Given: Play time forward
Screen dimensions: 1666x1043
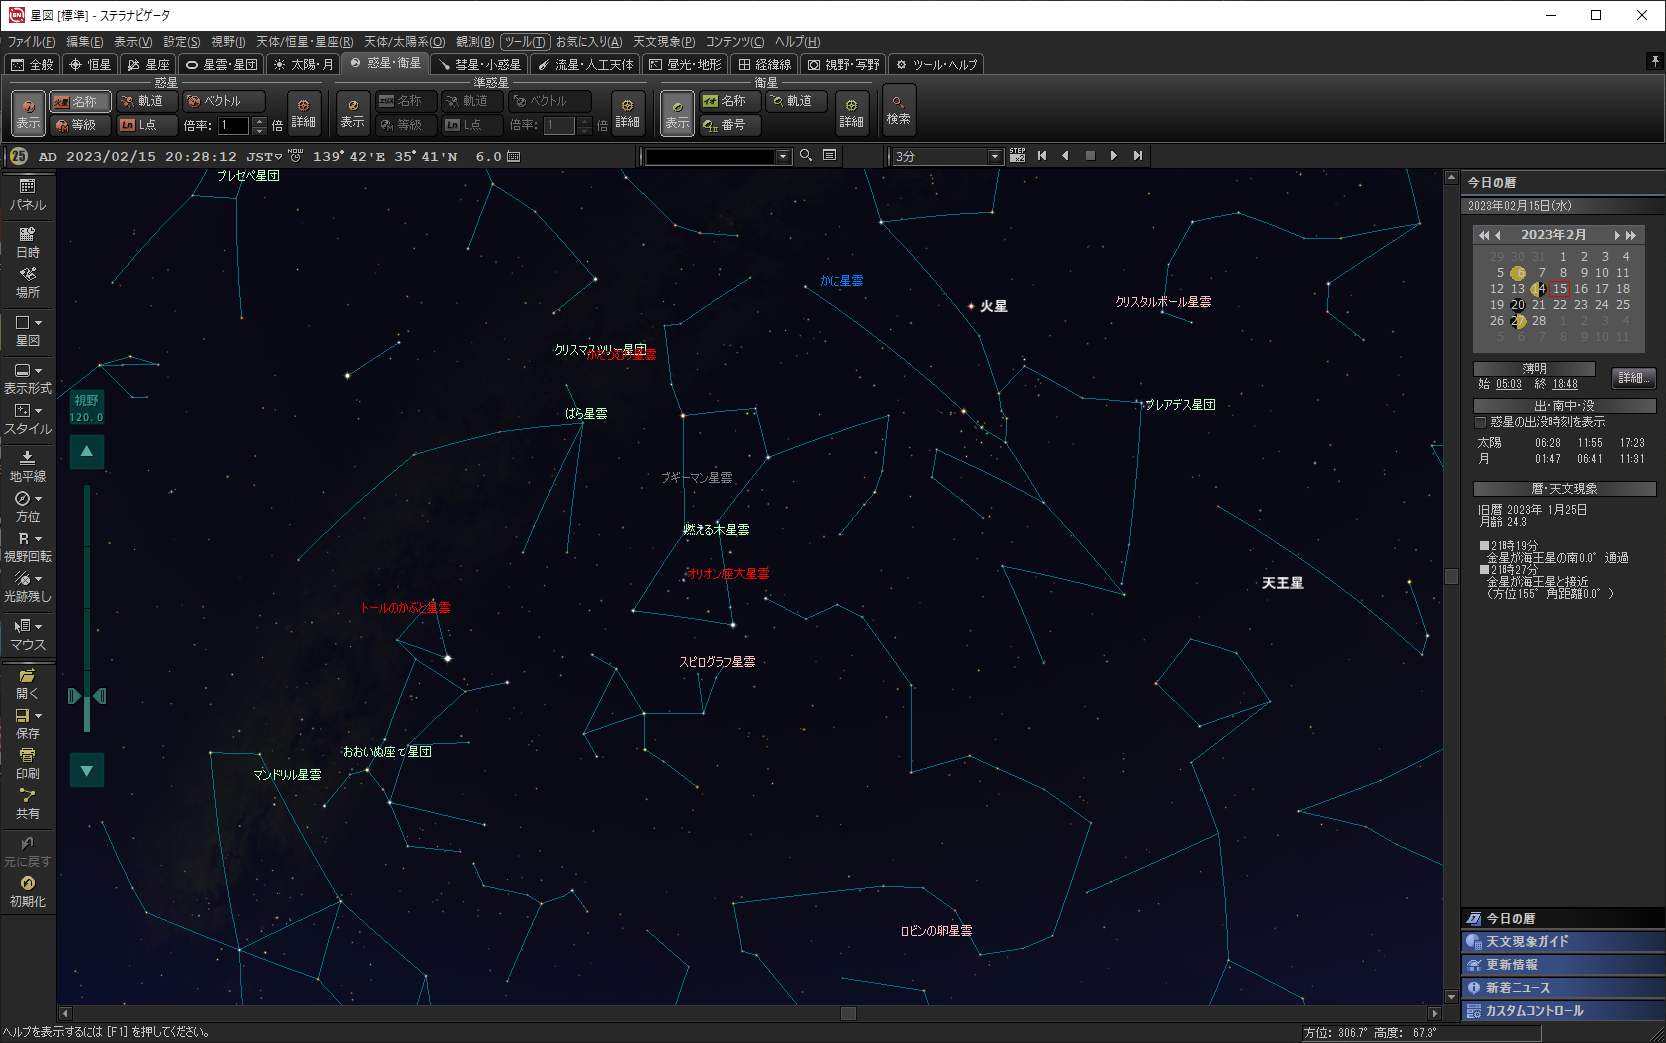Looking at the screenshot, I should tap(1114, 156).
